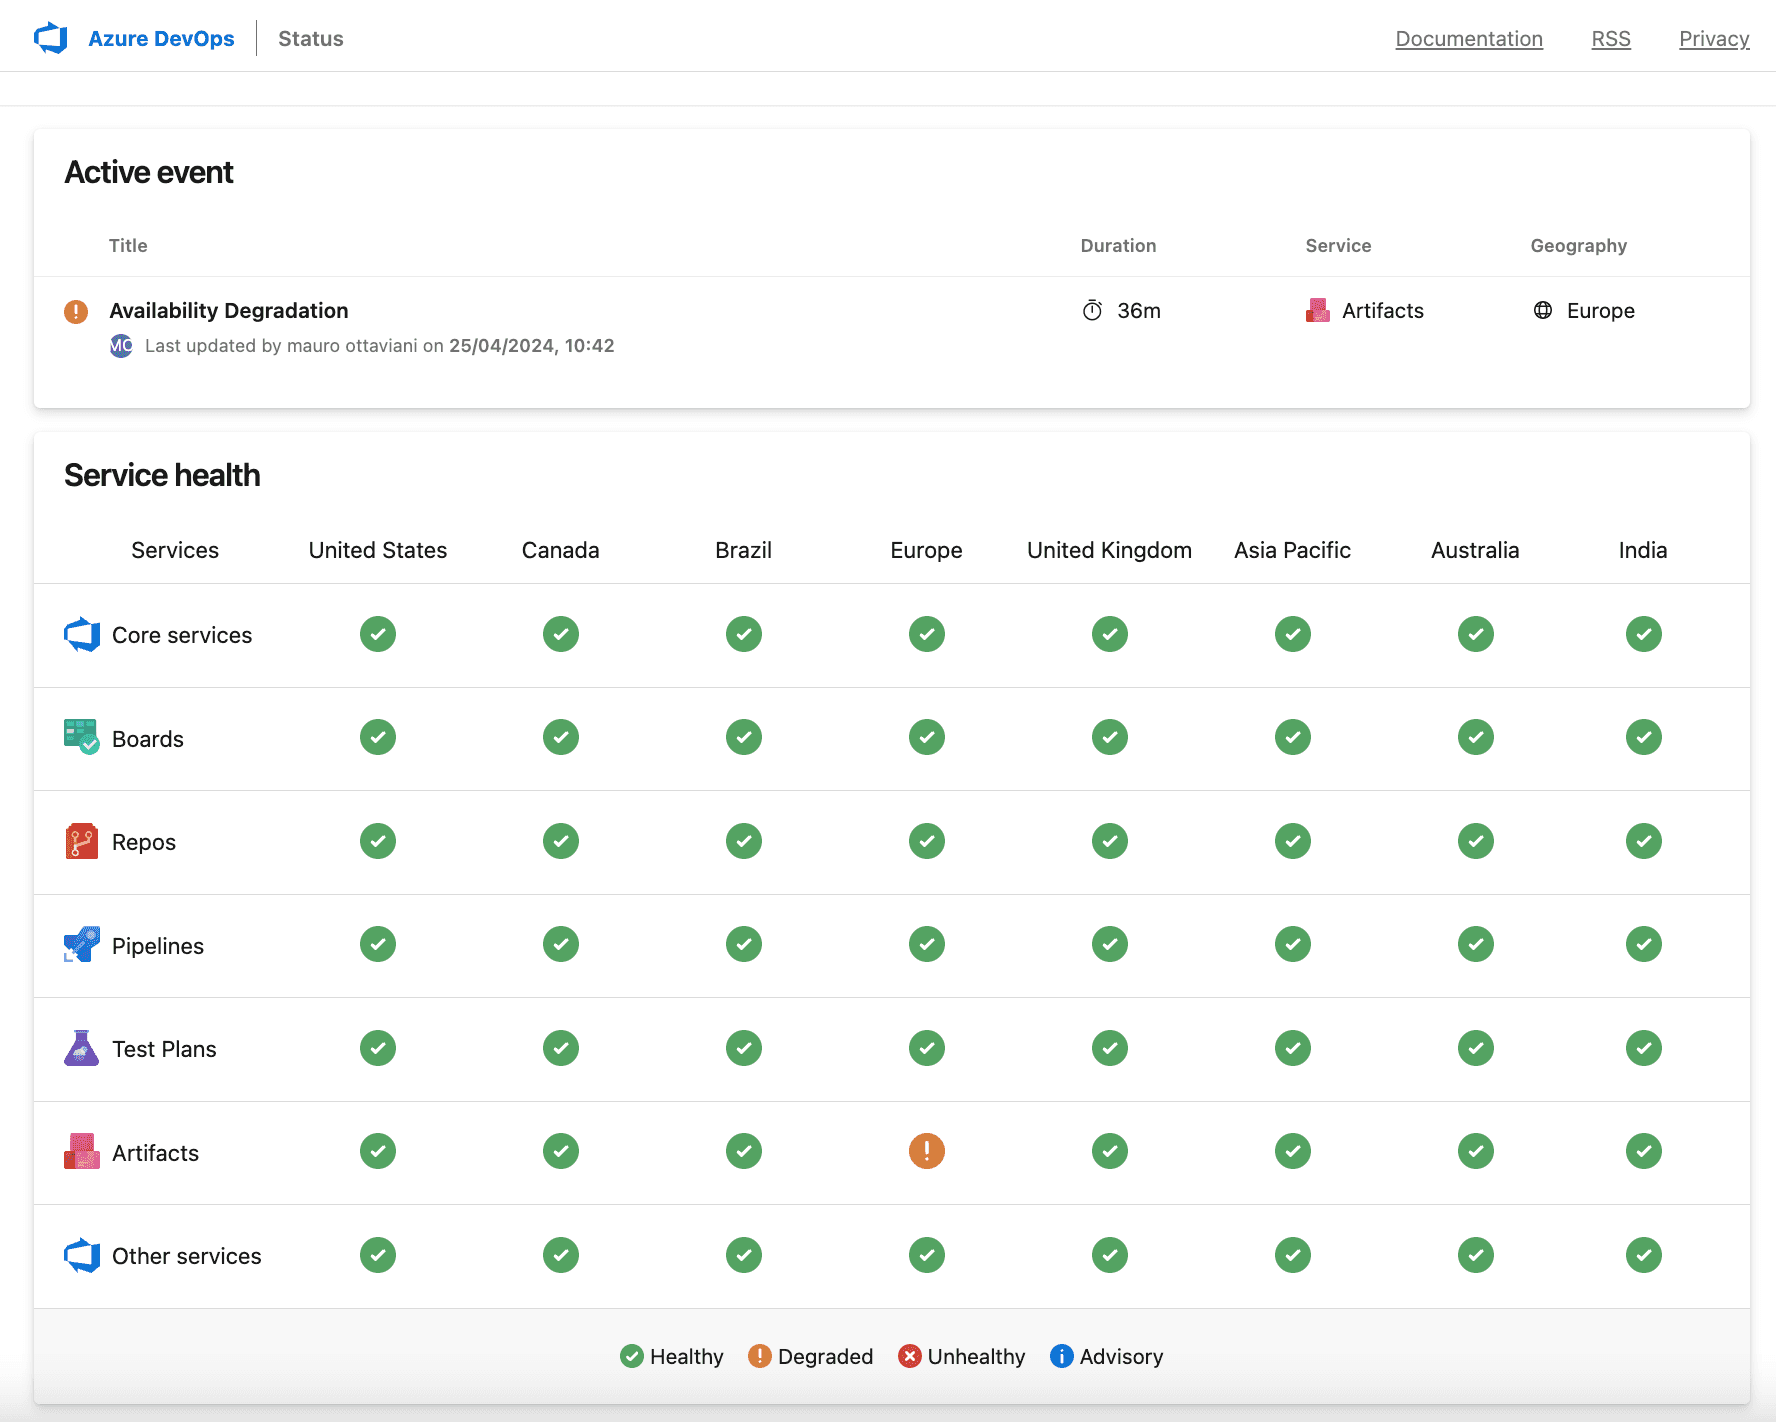The width and height of the screenshot is (1776, 1422).
Task: Click Boards Canada healthy status icon
Action: [x=561, y=737]
